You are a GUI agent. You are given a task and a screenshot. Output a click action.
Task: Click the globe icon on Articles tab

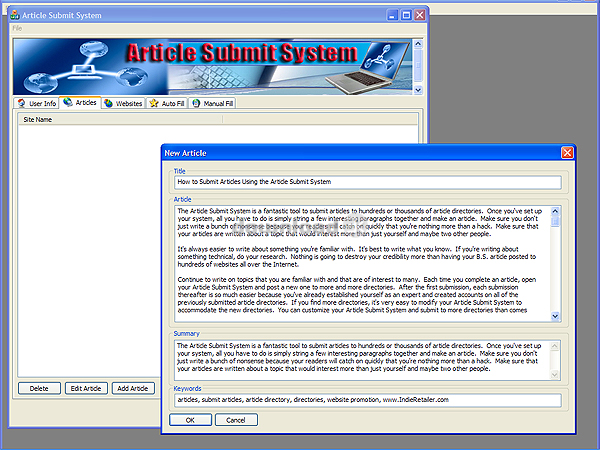click(68, 102)
